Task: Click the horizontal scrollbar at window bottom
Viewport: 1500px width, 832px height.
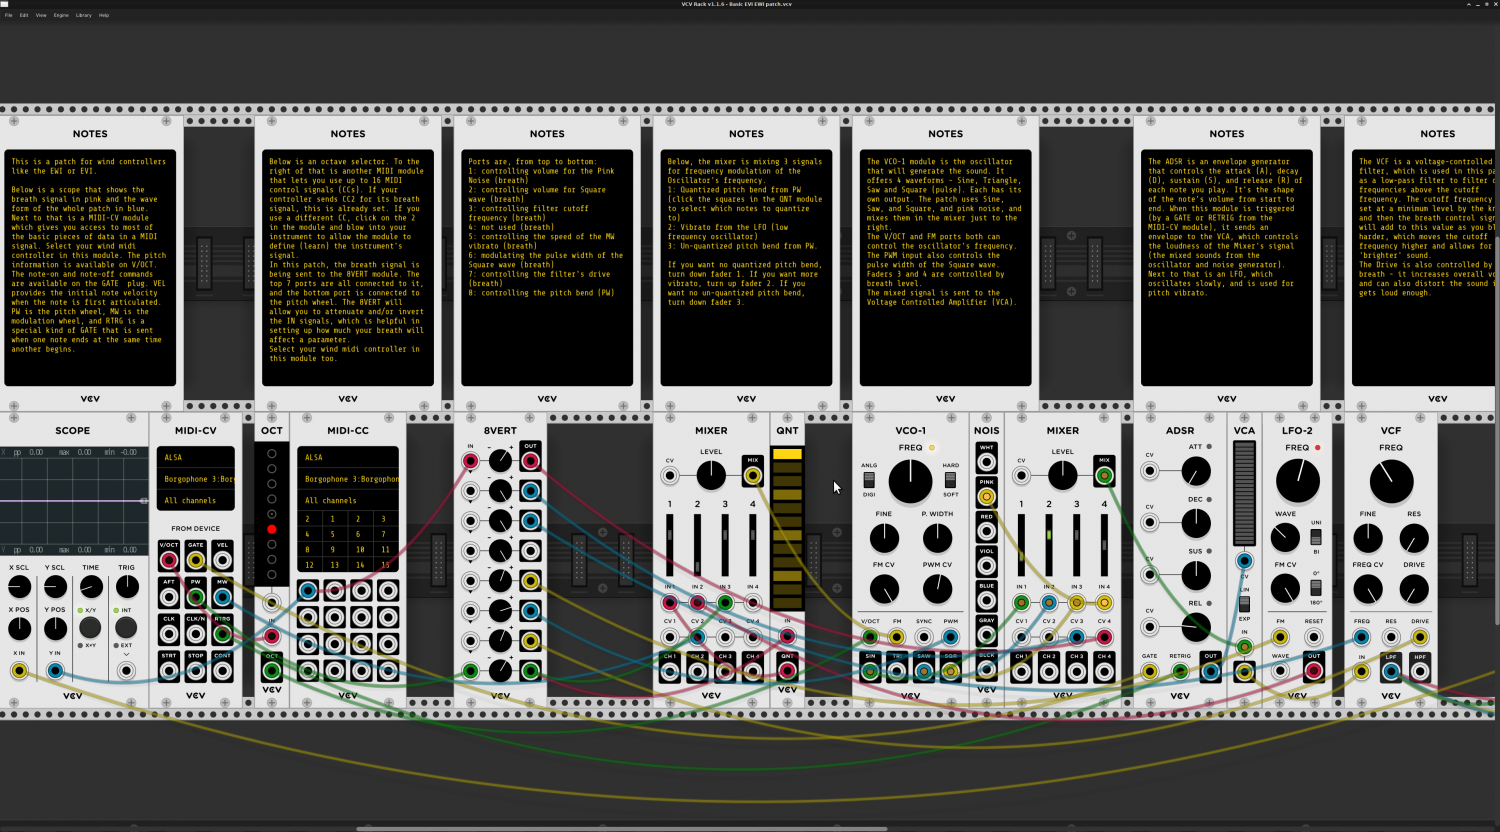Action: (x=622, y=828)
